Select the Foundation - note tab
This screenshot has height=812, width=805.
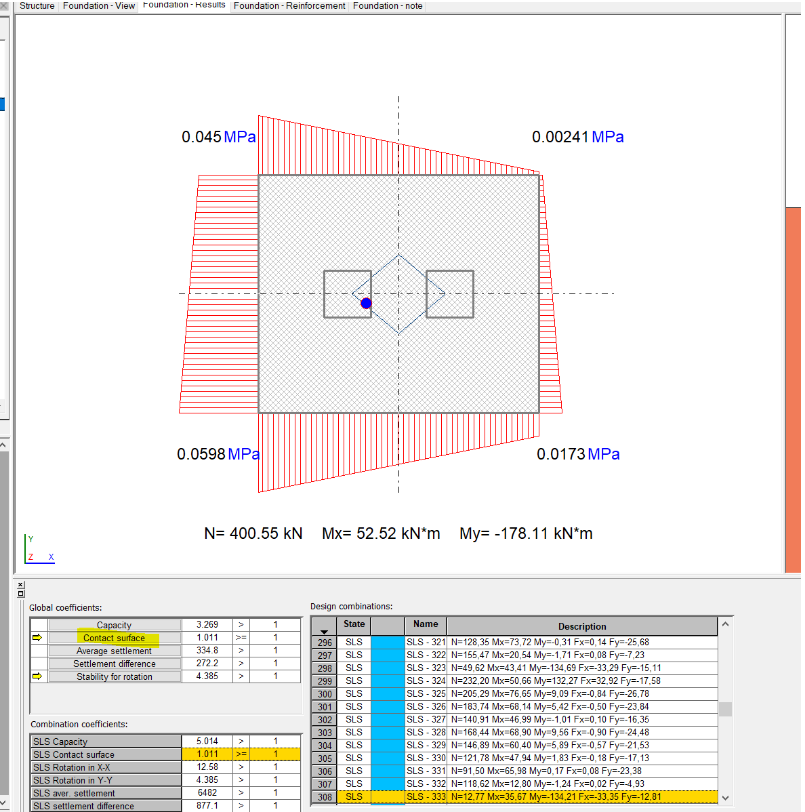tap(388, 5)
